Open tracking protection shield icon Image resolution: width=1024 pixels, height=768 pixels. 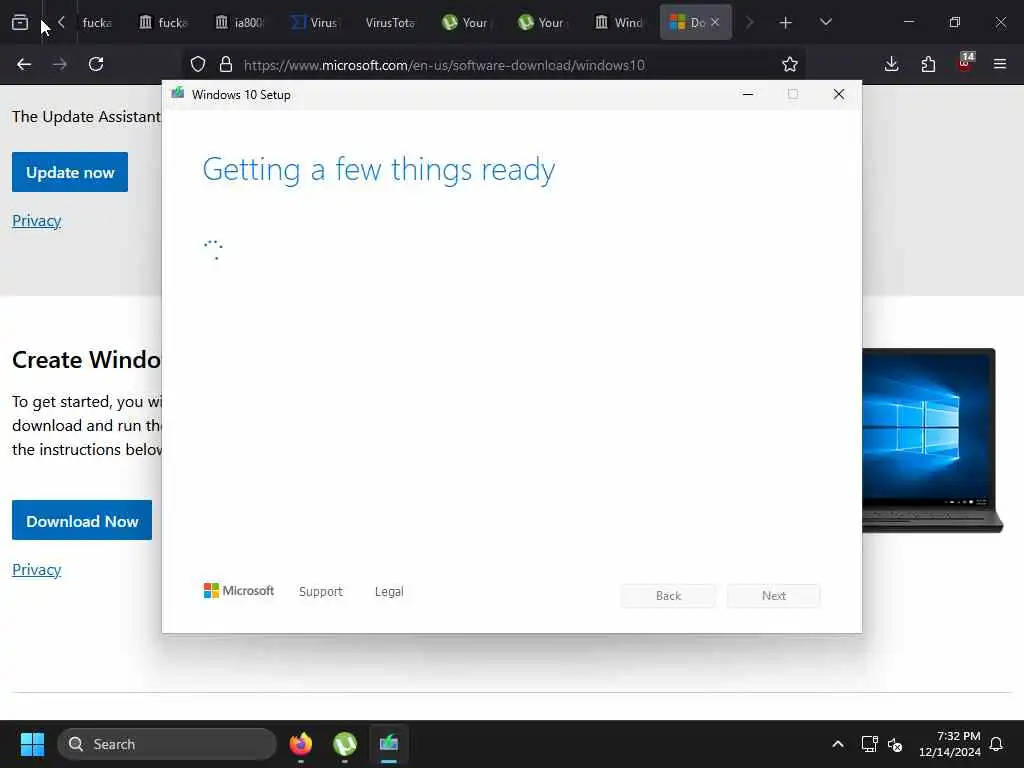(198, 64)
